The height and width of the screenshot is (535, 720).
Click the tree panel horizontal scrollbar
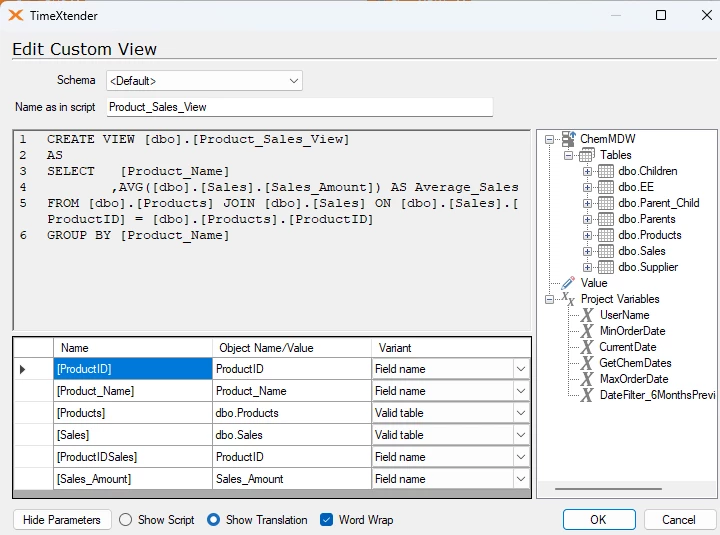tap(608, 489)
